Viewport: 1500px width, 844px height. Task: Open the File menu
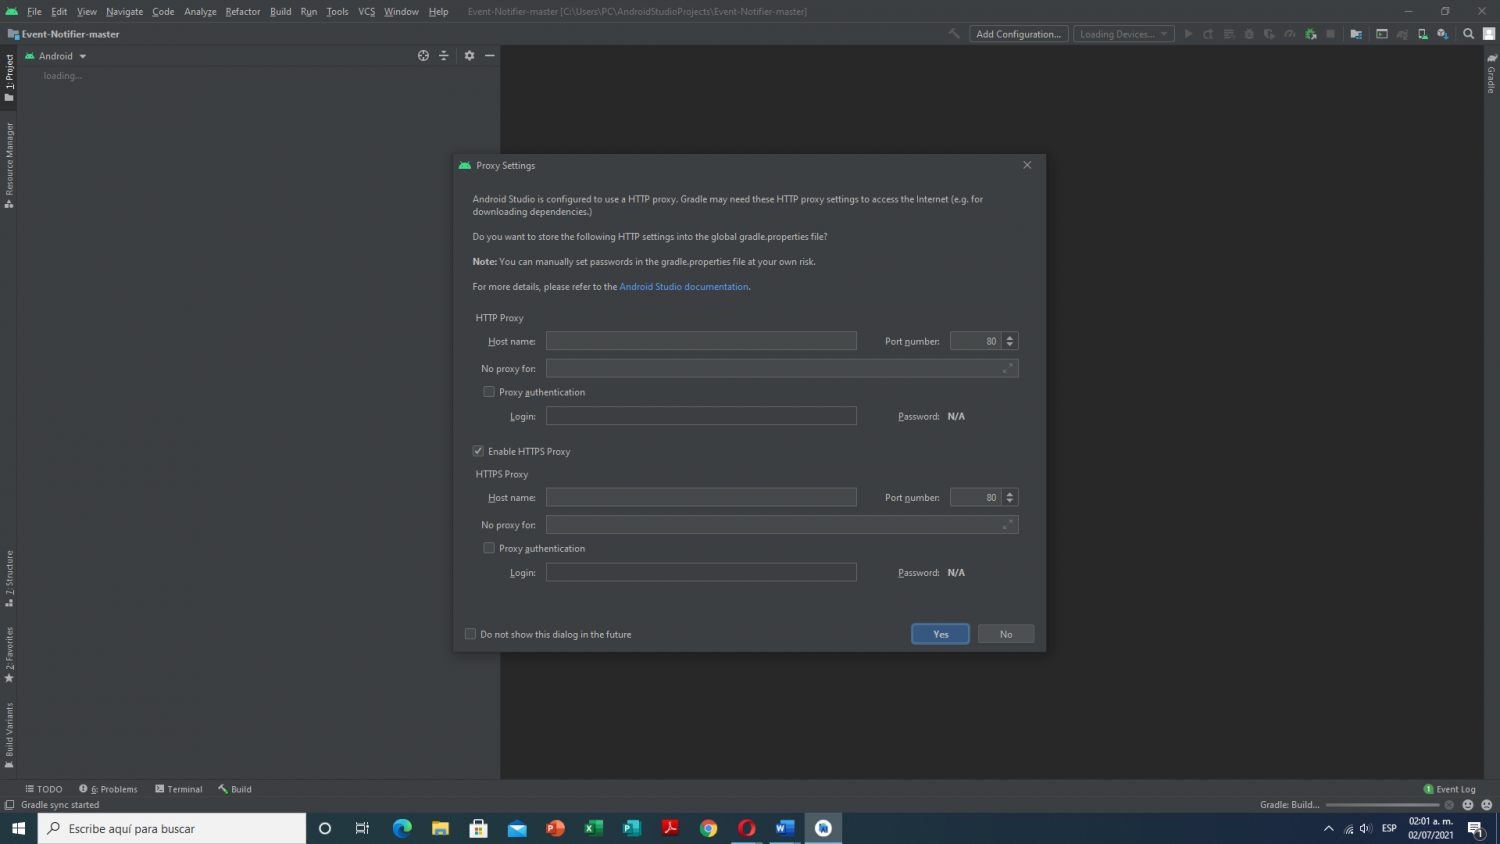(x=34, y=12)
